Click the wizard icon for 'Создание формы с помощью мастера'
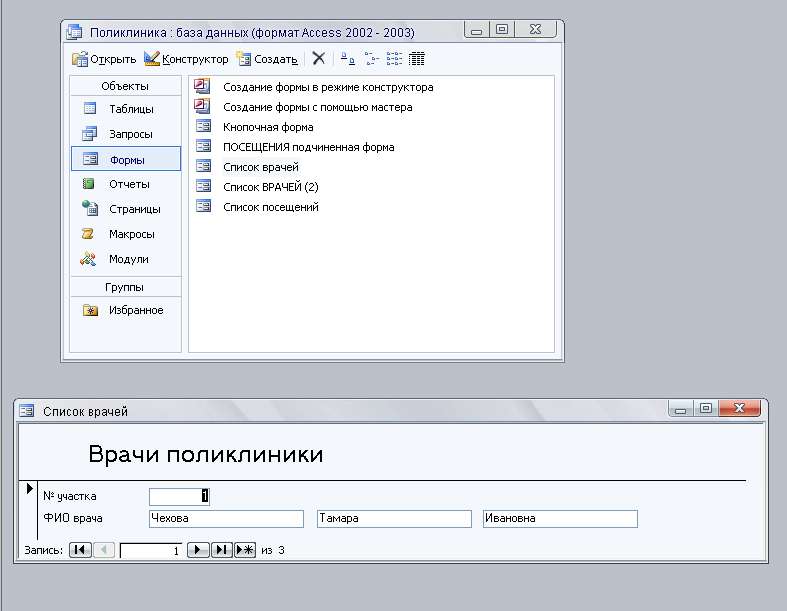787x611 pixels. [202, 106]
